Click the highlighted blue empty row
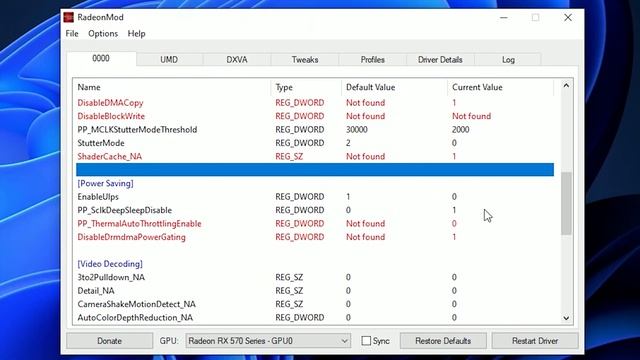 tap(315, 170)
